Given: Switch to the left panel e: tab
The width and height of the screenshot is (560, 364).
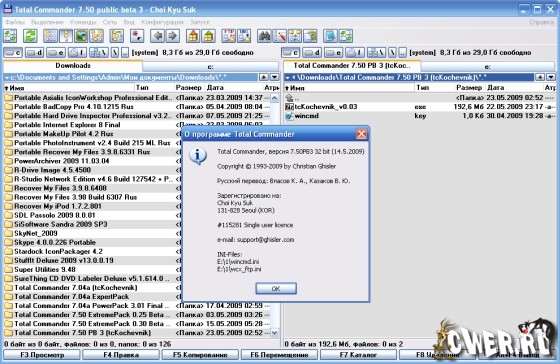Looking at the screenshot, I should pos(211,67).
